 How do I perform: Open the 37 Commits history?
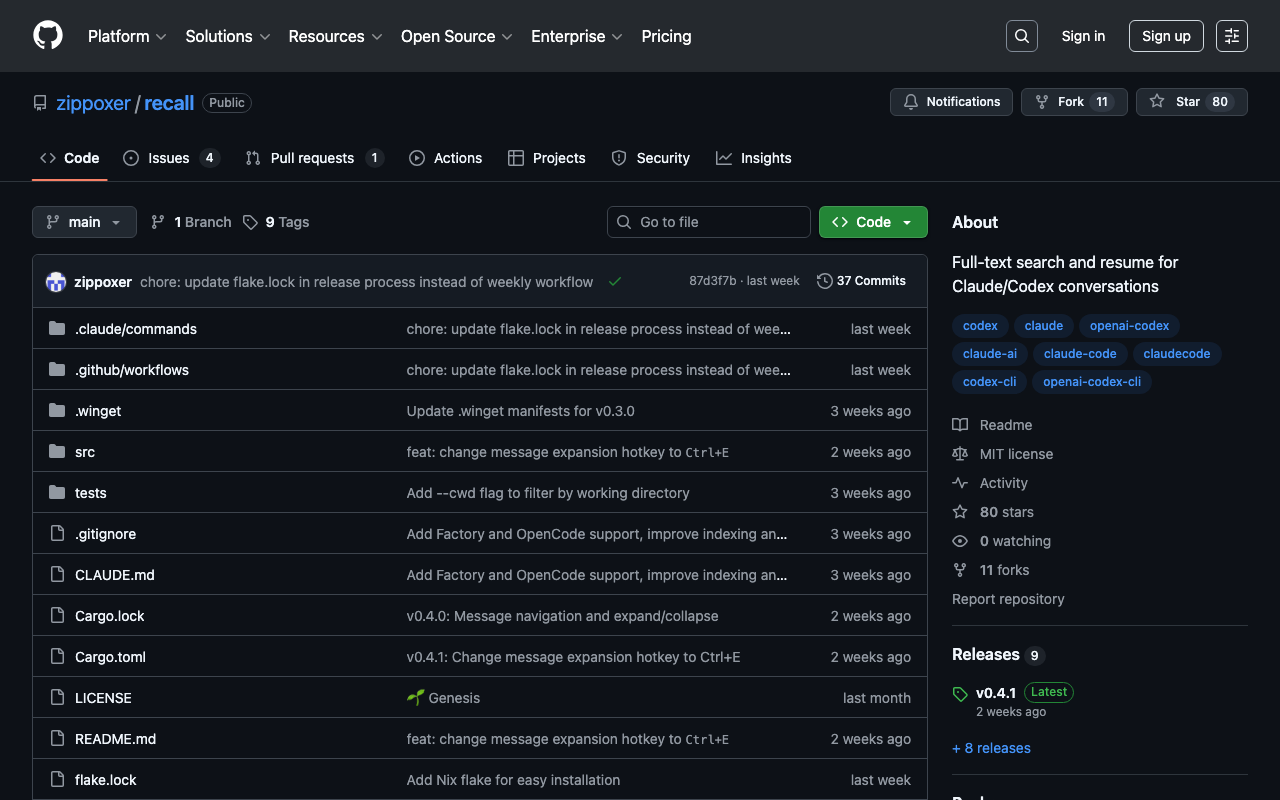tap(861, 281)
